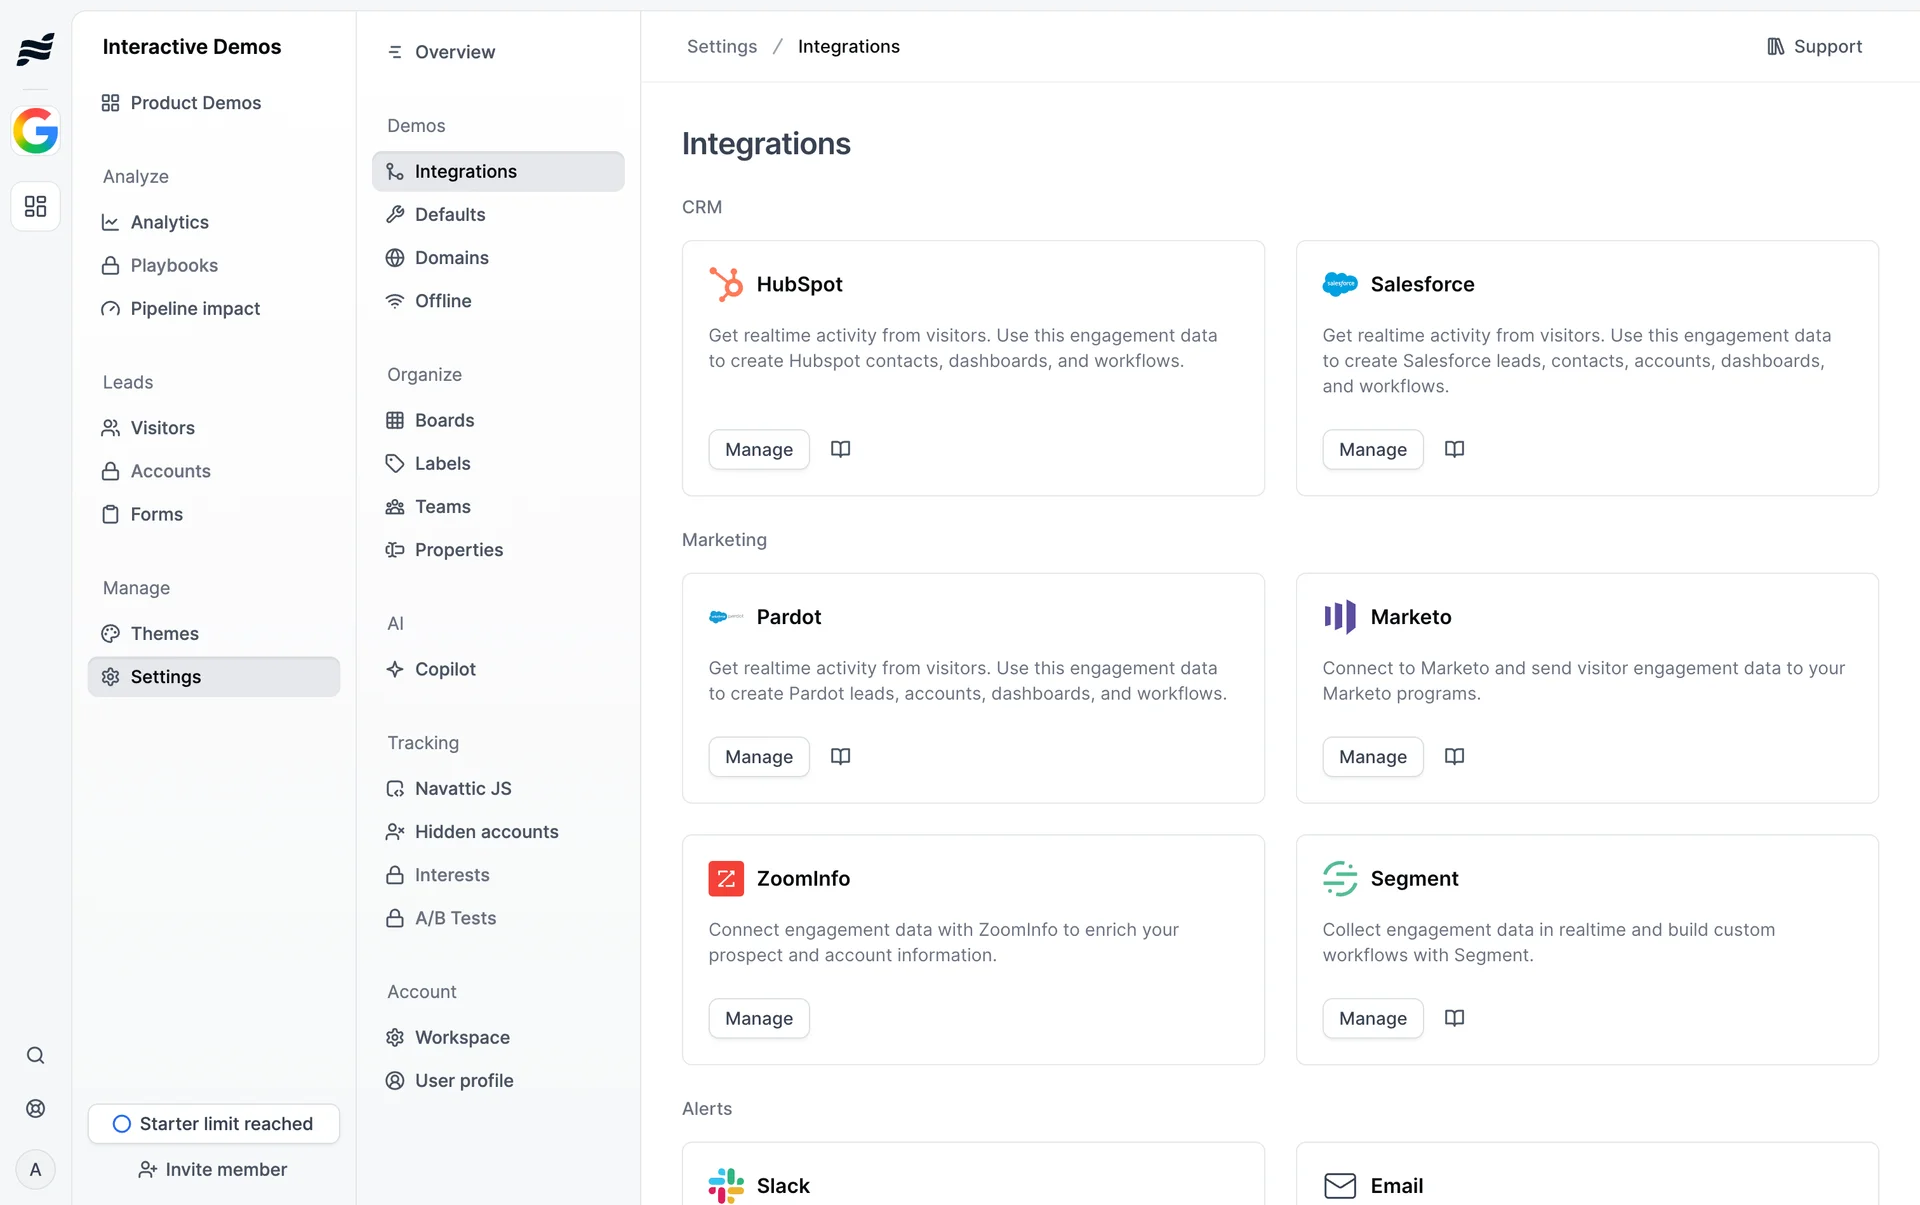This screenshot has width=1920, height=1205.
Task: Click the dashboard grid icon in rail
Action: coord(35,206)
